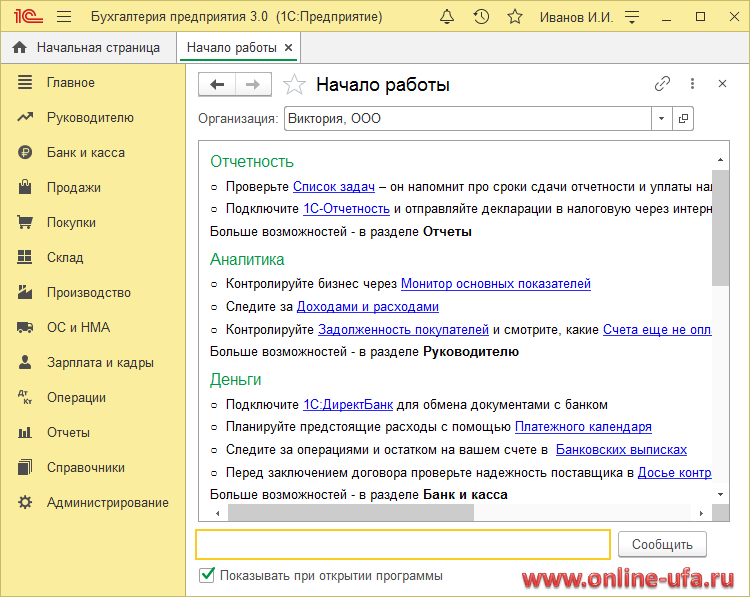Open the Склад section
The width and height of the screenshot is (750, 597).
[x=65, y=257]
